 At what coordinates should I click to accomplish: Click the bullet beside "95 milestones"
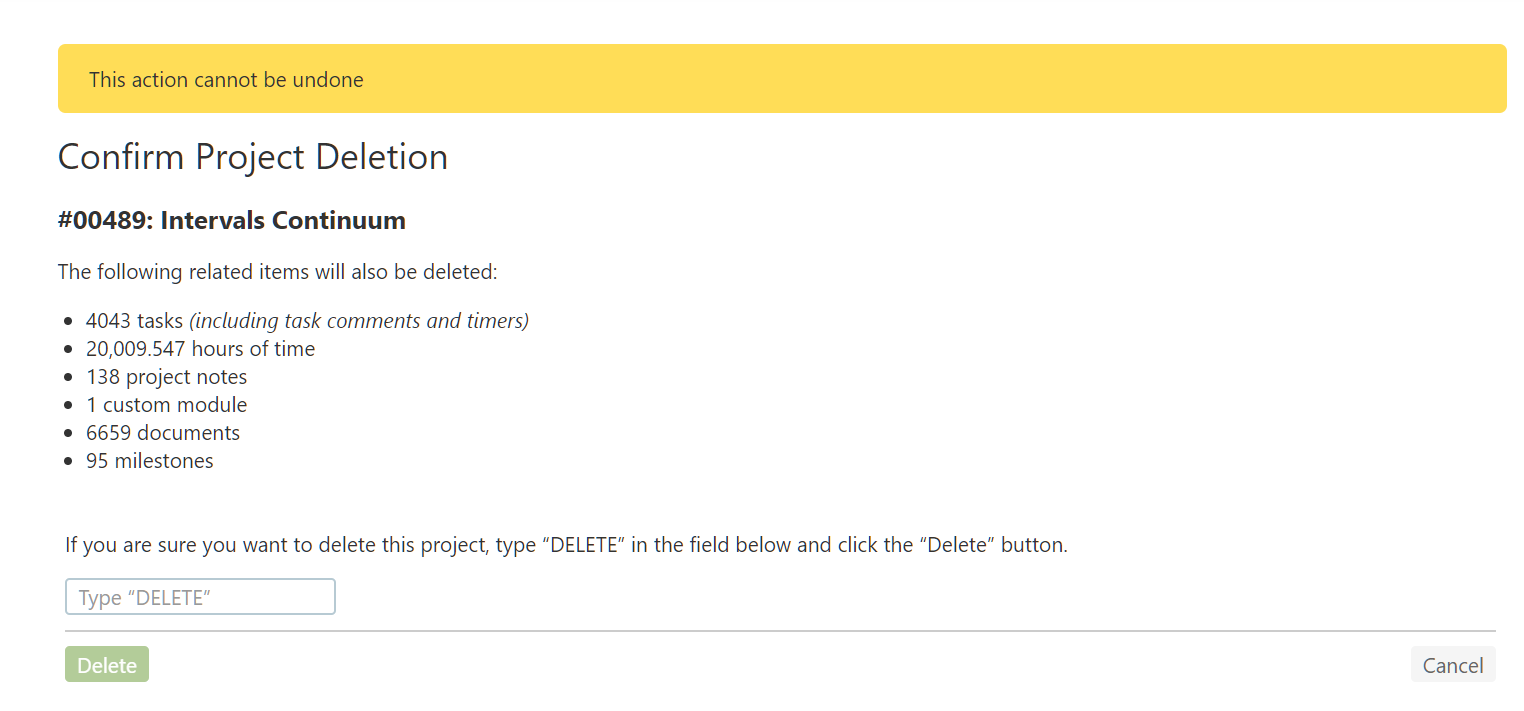coord(68,462)
